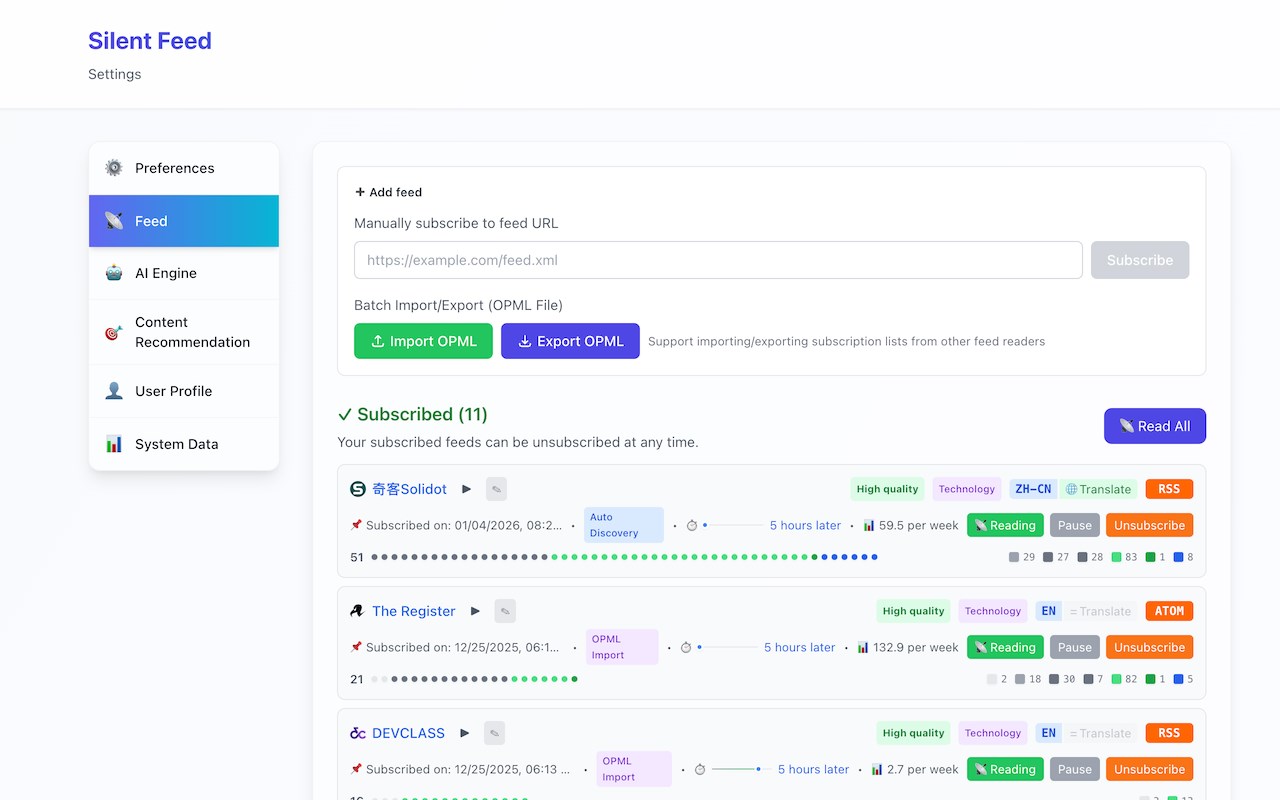1280x800 pixels.
Task: Click edit pencil icon for The Register
Action: [505, 611]
